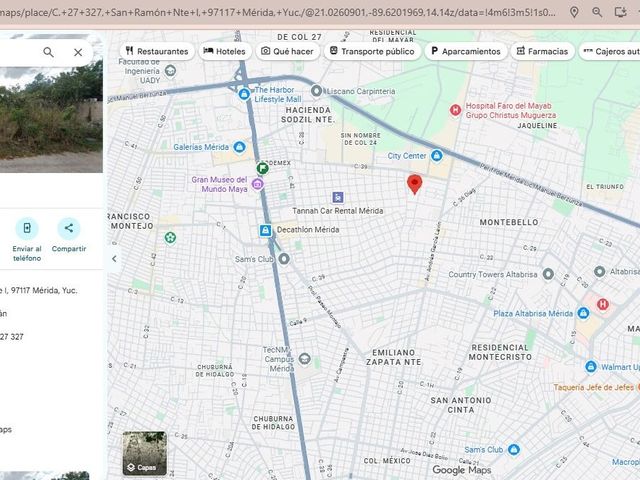Click the Tannah Car Rental icon
Screen dimensions: 640x480
coord(338,198)
